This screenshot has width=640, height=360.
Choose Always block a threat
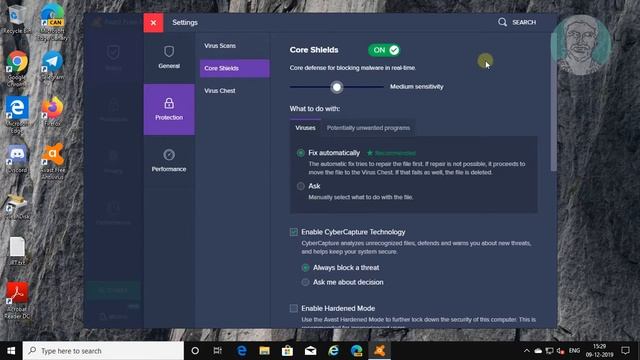pyautogui.click(x=305, y=268)
